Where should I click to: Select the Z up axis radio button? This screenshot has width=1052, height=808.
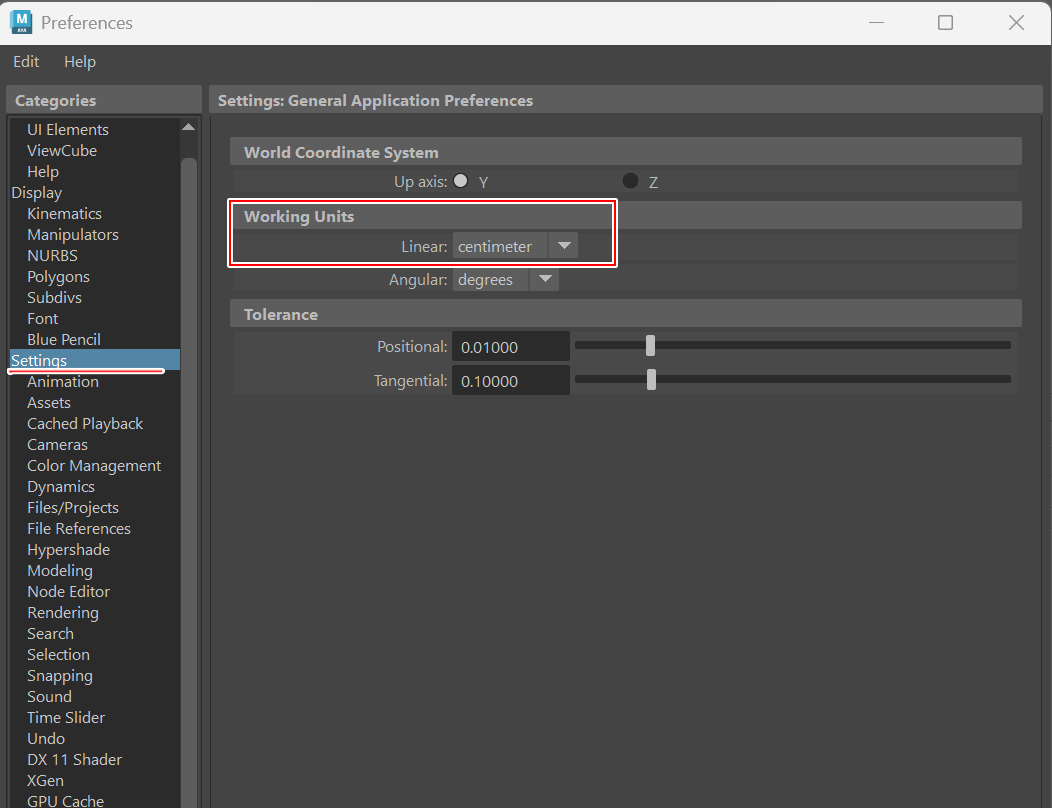[x=630, y=181]
